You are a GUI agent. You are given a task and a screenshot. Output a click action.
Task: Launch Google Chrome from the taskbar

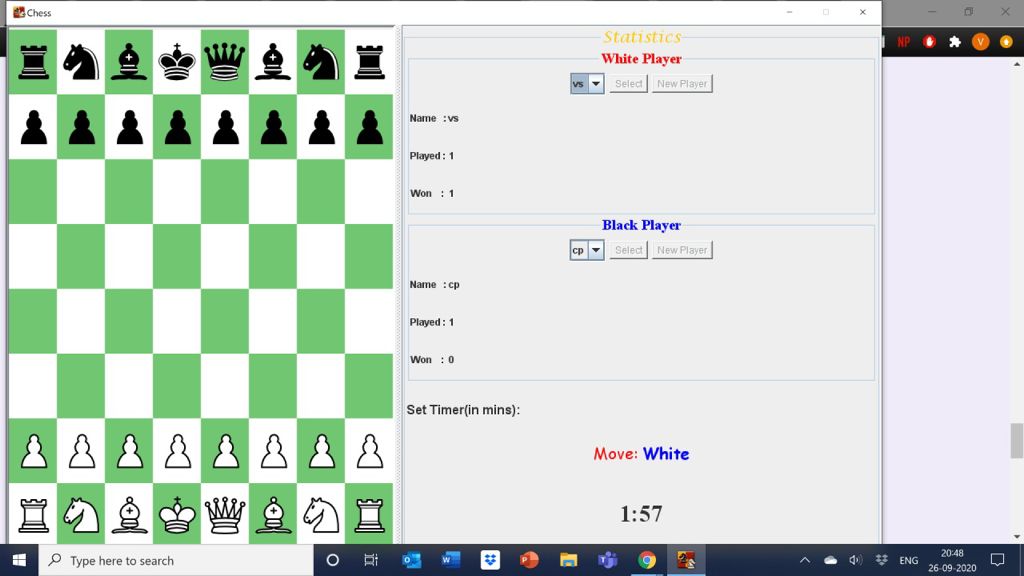(x=646, y=560)
